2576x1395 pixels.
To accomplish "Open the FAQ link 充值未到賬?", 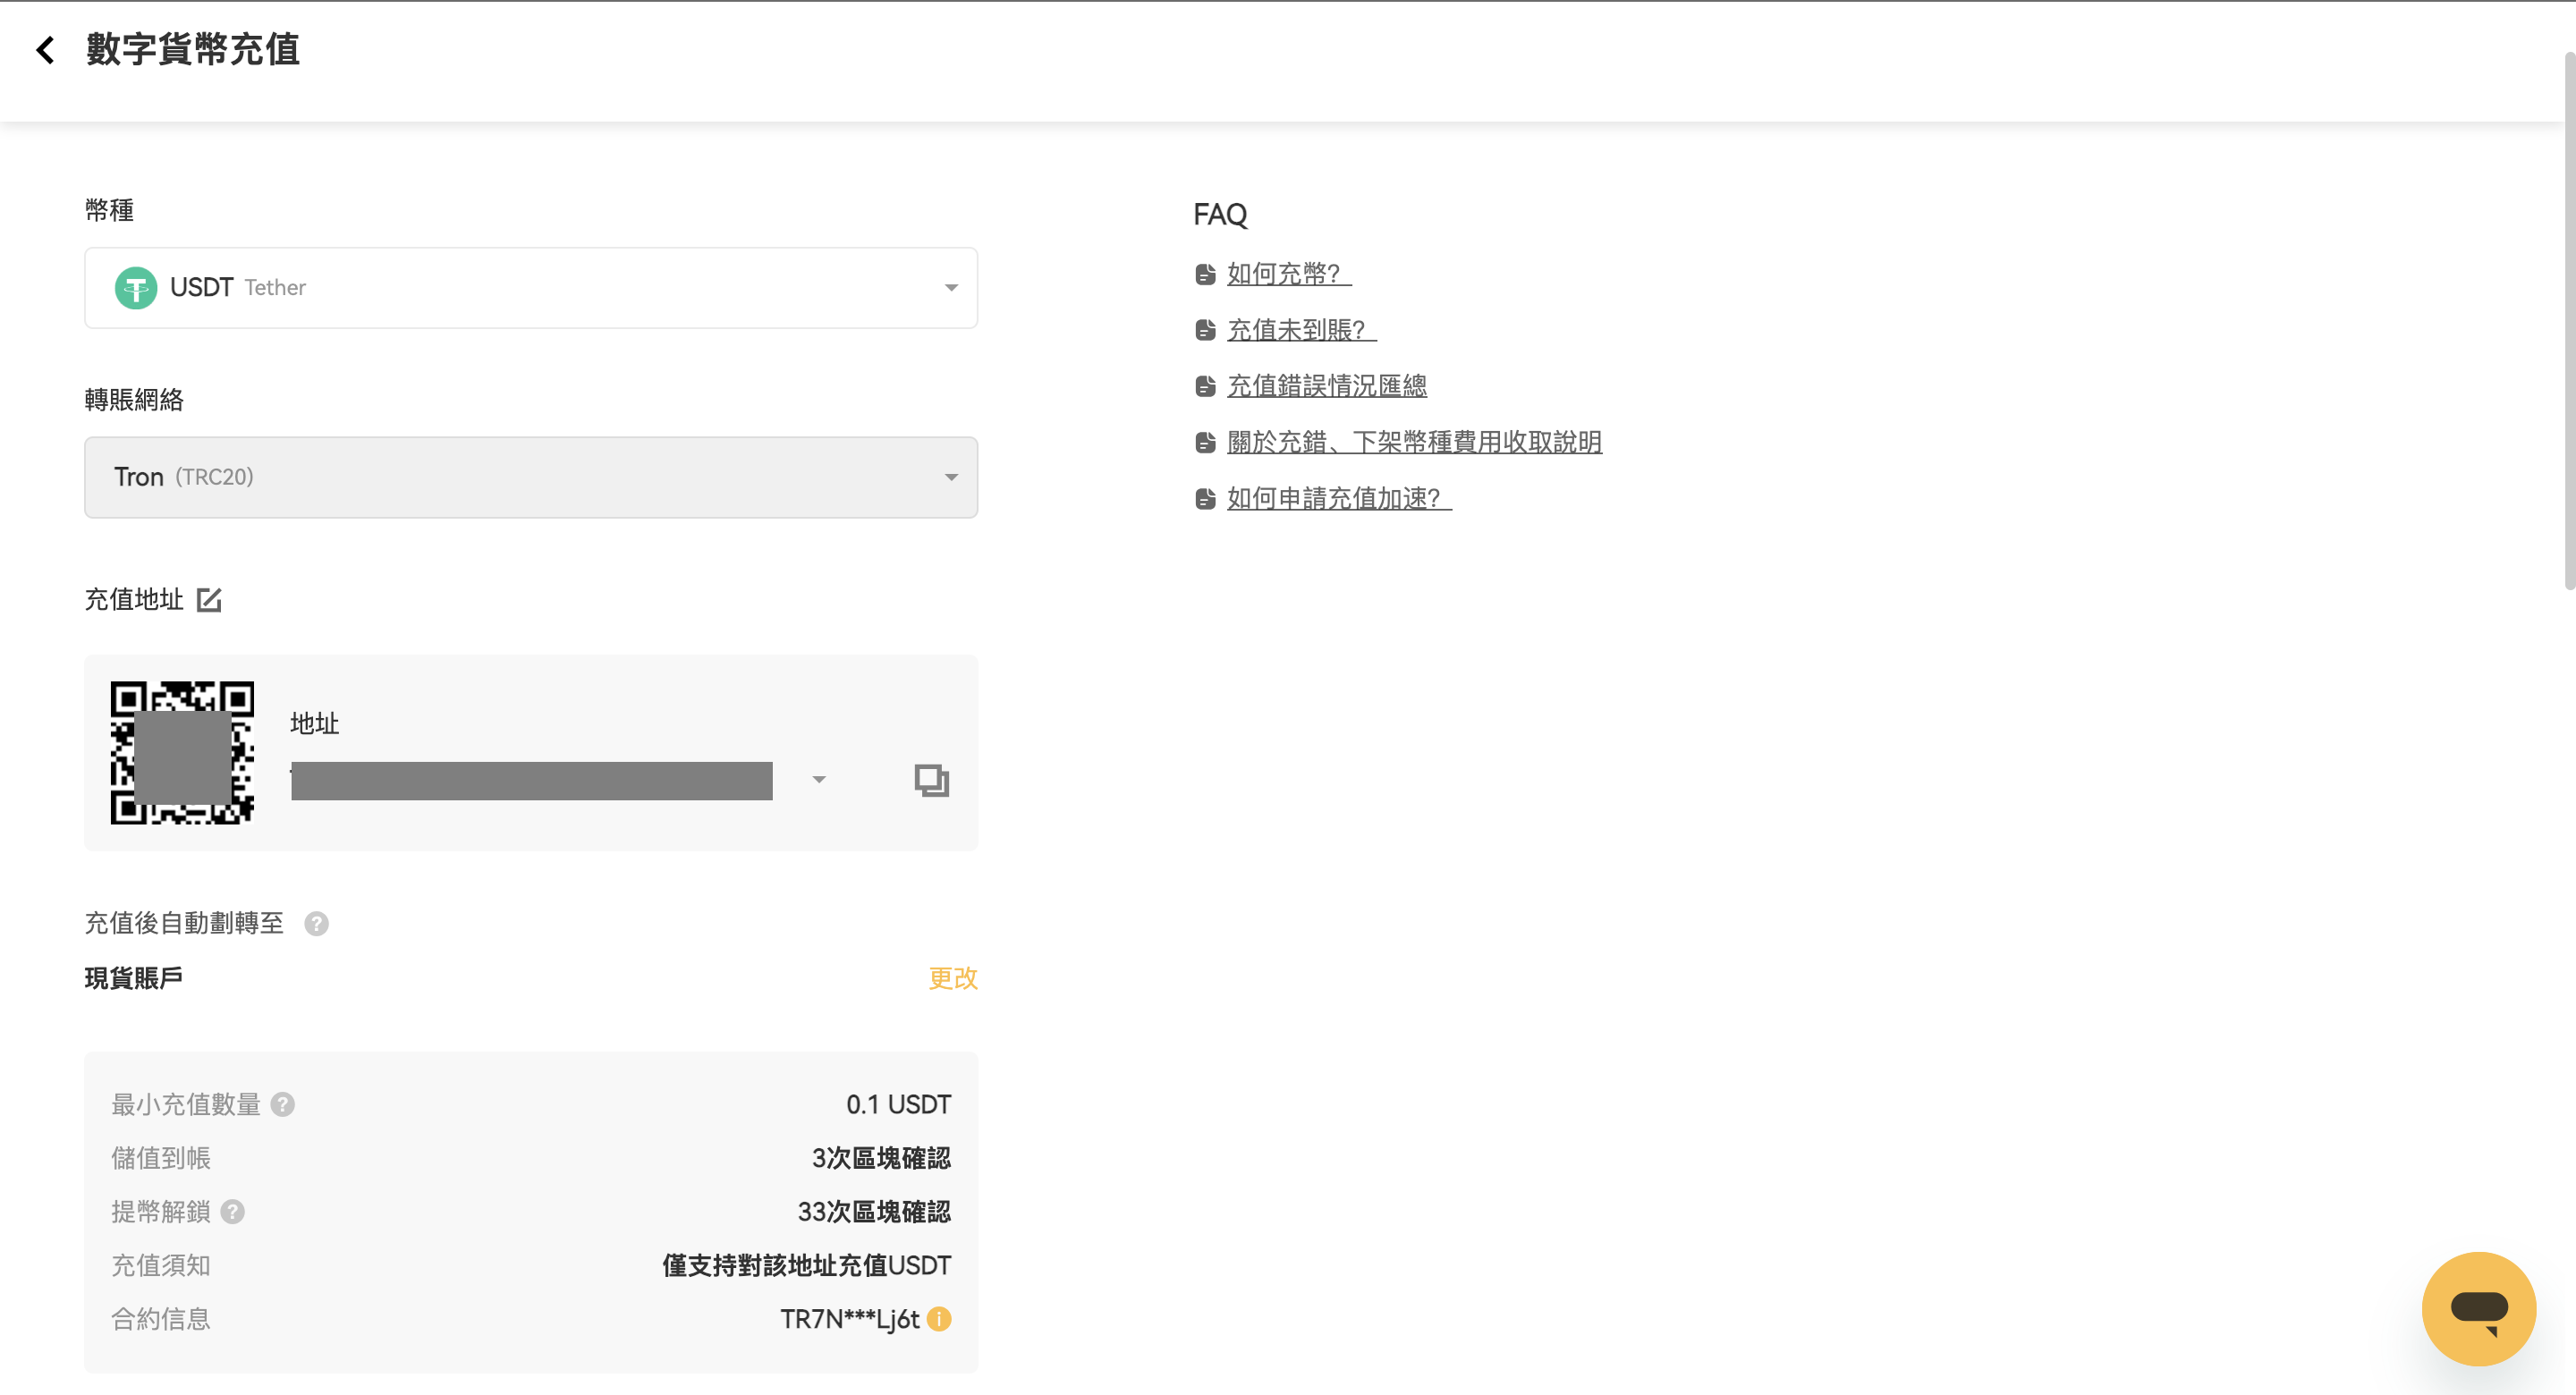I will [x=1302, y=330].
